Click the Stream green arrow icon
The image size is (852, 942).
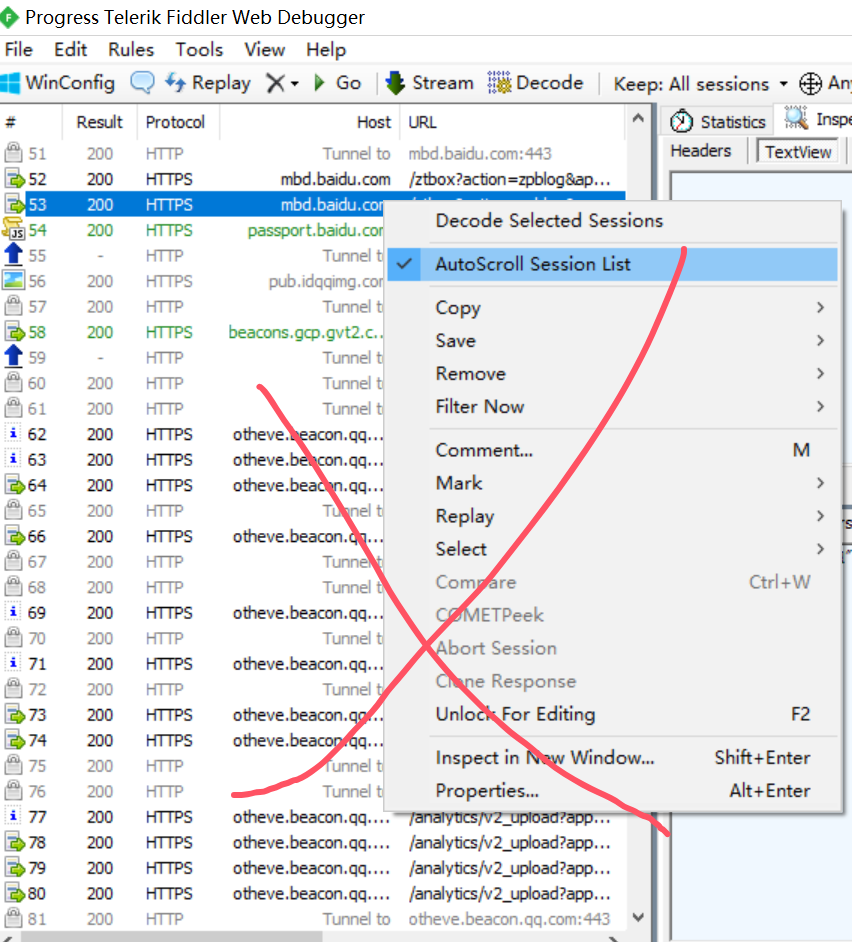(x=395, y=83)
